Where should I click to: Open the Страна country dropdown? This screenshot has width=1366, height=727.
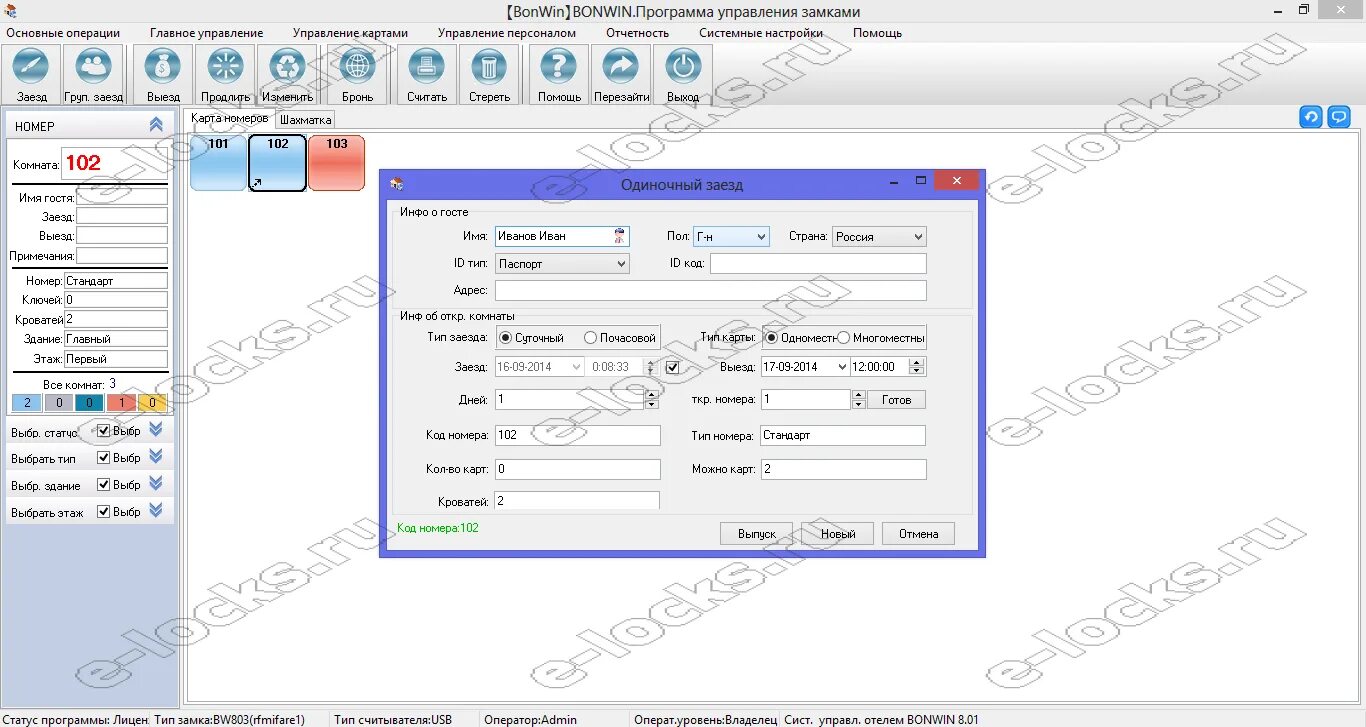pyautogui.click(x=879, y=237)
